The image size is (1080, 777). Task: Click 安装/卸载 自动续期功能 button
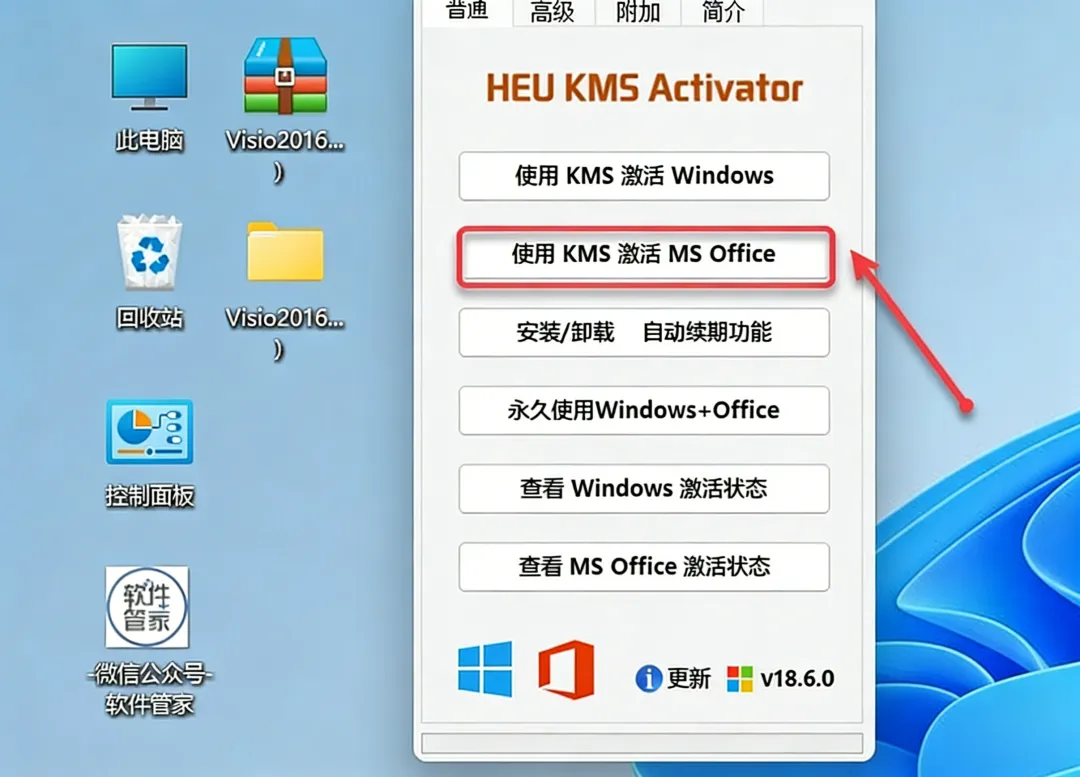coord(644,333)
